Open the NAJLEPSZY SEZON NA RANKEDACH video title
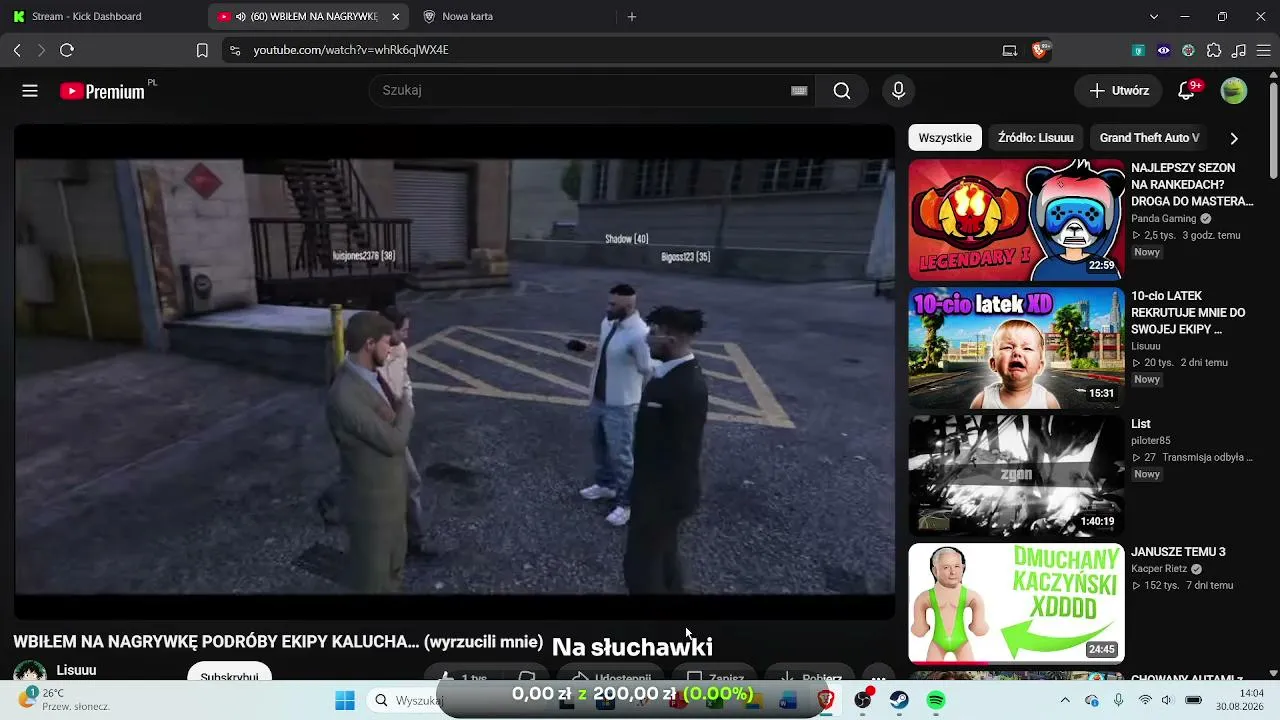This screenshot has width=1280, height=720. [1192, 185]
